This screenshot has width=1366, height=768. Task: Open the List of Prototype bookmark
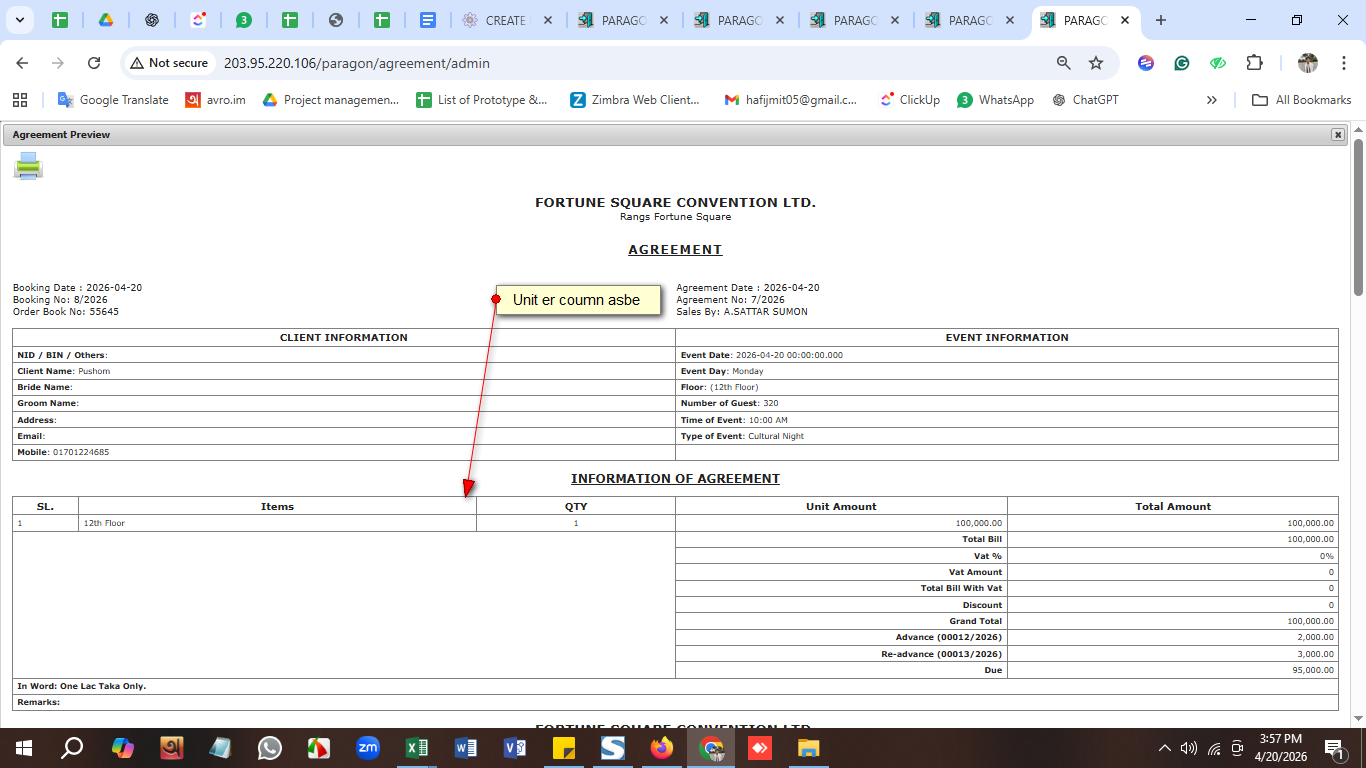(482, 100)
